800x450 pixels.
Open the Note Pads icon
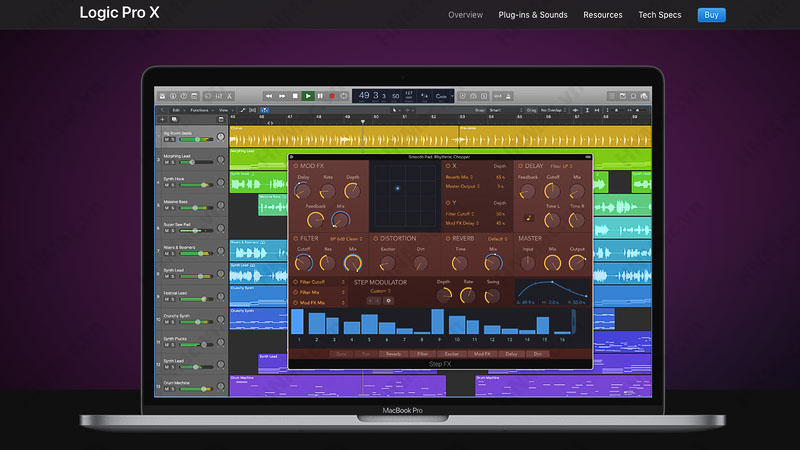click(622, 96)
